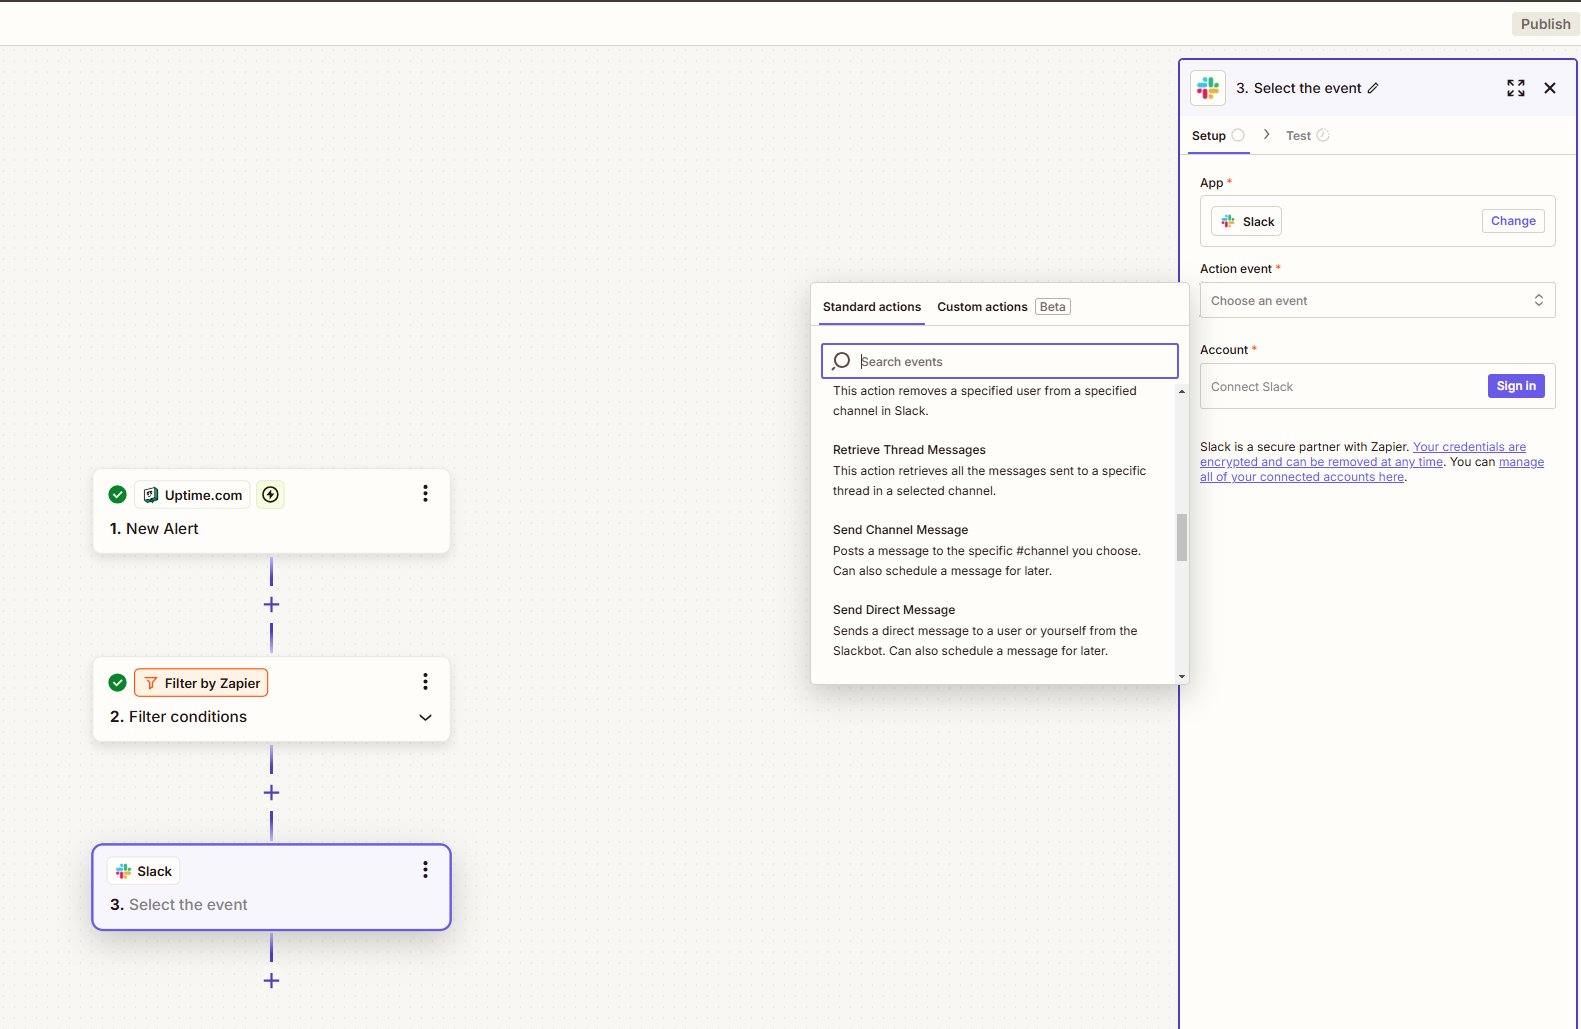Click the Uptime.com app badge
1581x1029 pixels.
pos(192,494)
